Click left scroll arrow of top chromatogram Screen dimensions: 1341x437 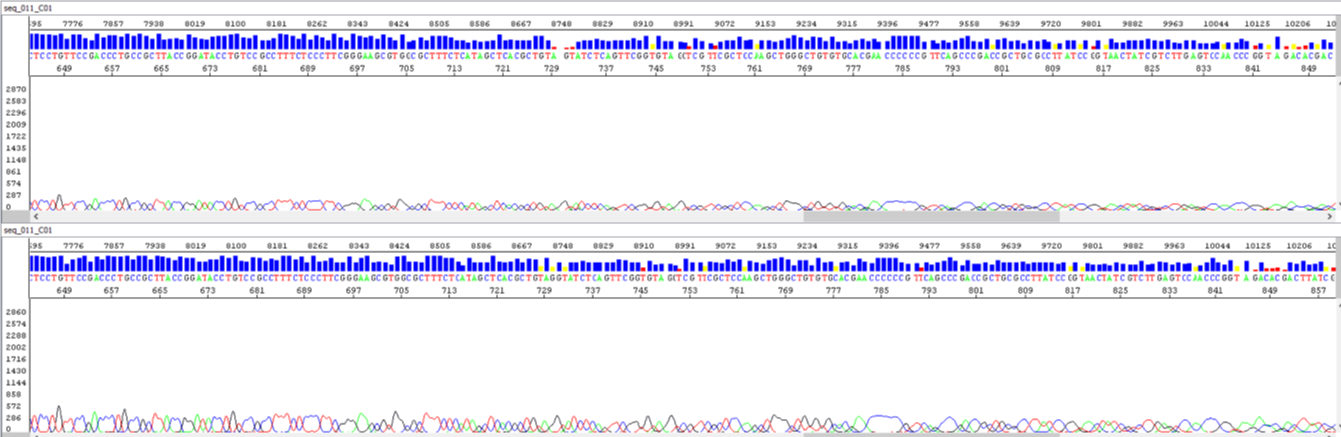(x=35, y=216)
